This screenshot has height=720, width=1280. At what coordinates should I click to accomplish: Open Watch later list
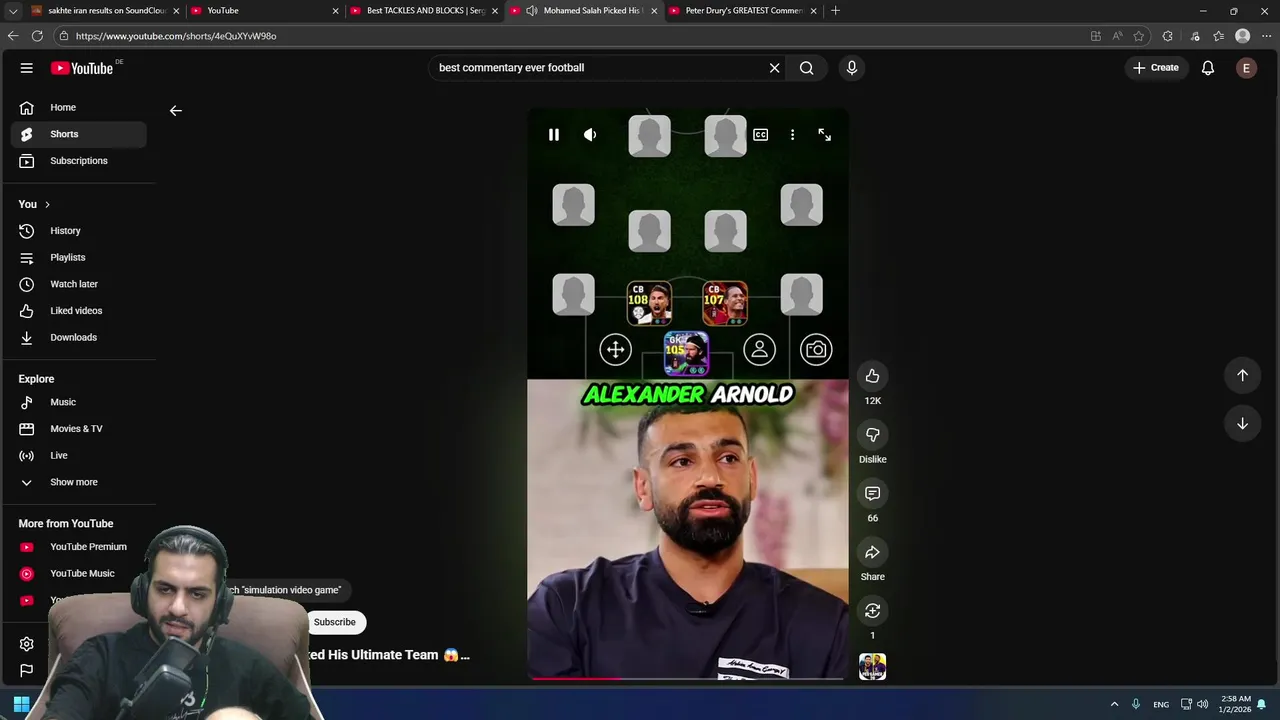[79, 284]
